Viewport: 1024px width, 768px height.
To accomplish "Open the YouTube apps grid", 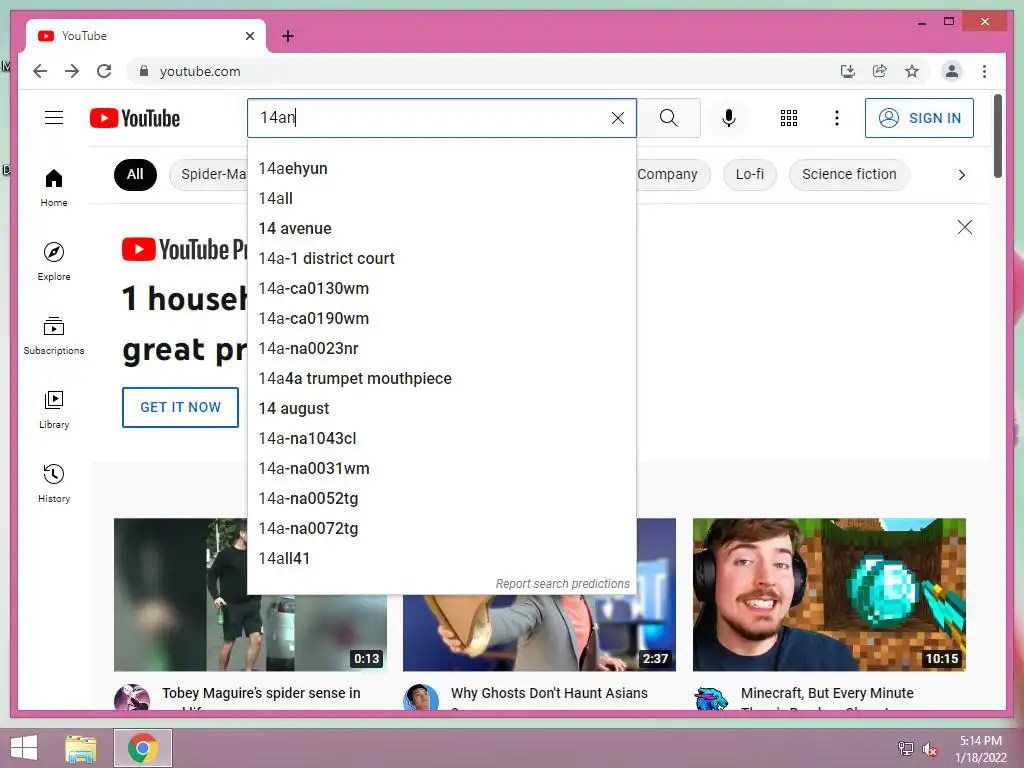I will pos(789,118).
